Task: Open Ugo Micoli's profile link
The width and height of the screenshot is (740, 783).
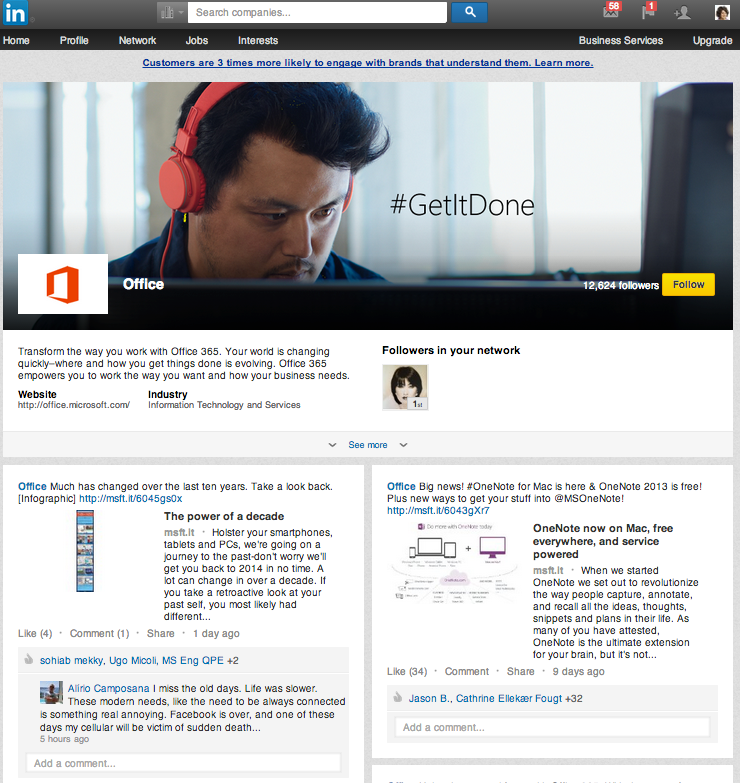Action: pyautogui.click(x=133, y=661)
